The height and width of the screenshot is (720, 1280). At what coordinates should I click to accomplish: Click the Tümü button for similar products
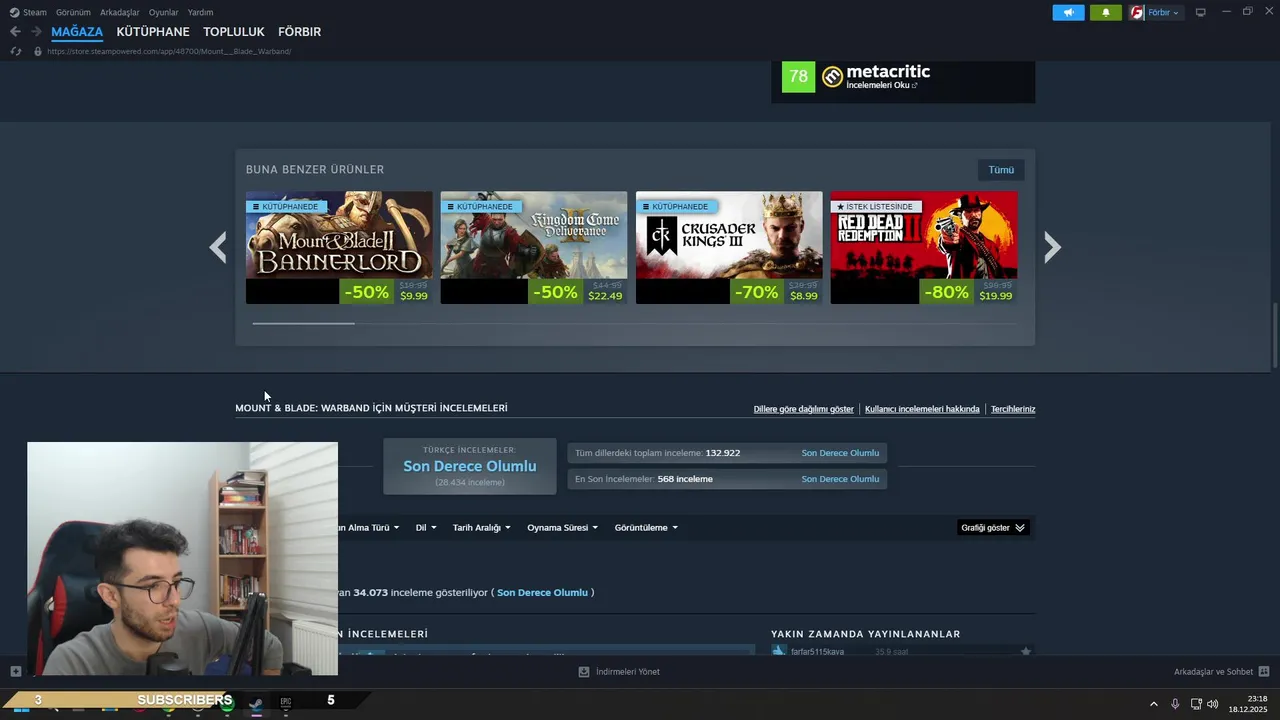pos(1001,170)
